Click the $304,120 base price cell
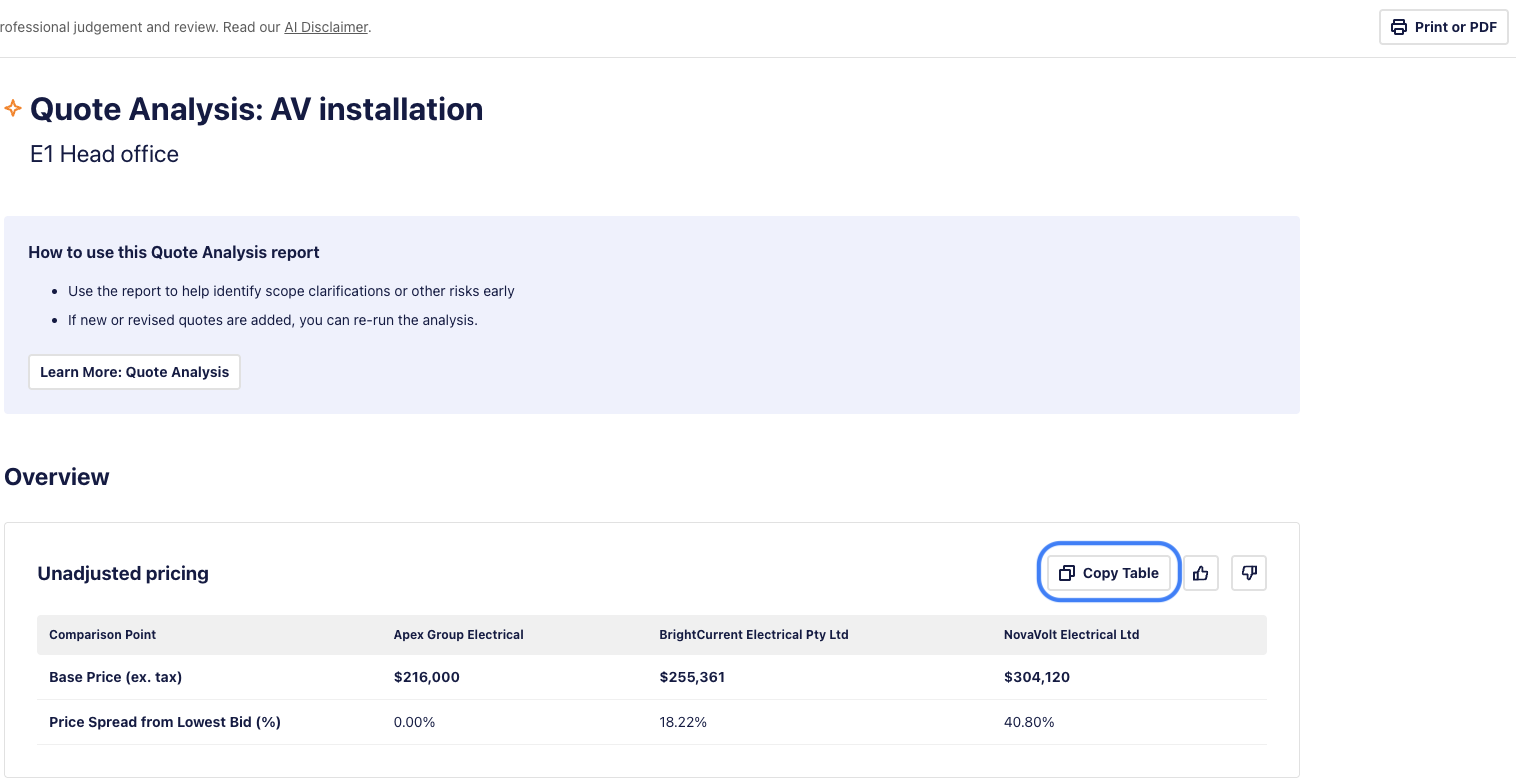Image resolution: width=1516 pixels, height=780 pixels. [1036, 677]
